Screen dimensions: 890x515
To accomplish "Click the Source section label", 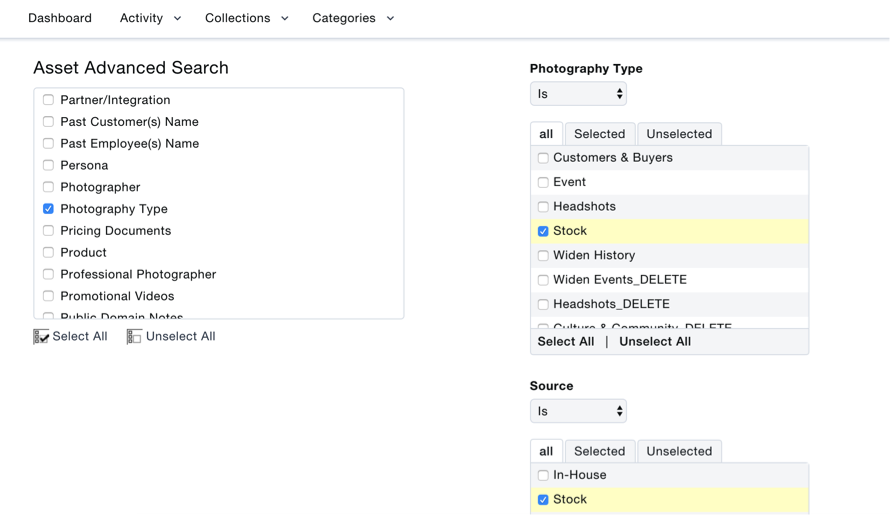I will [552, 386].
